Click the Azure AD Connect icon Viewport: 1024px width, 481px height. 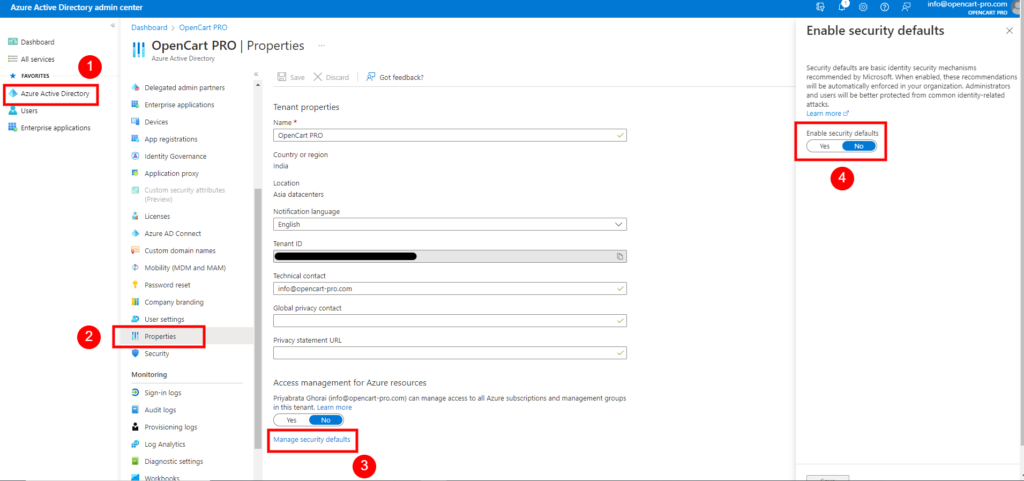click(x=136, y=233)
